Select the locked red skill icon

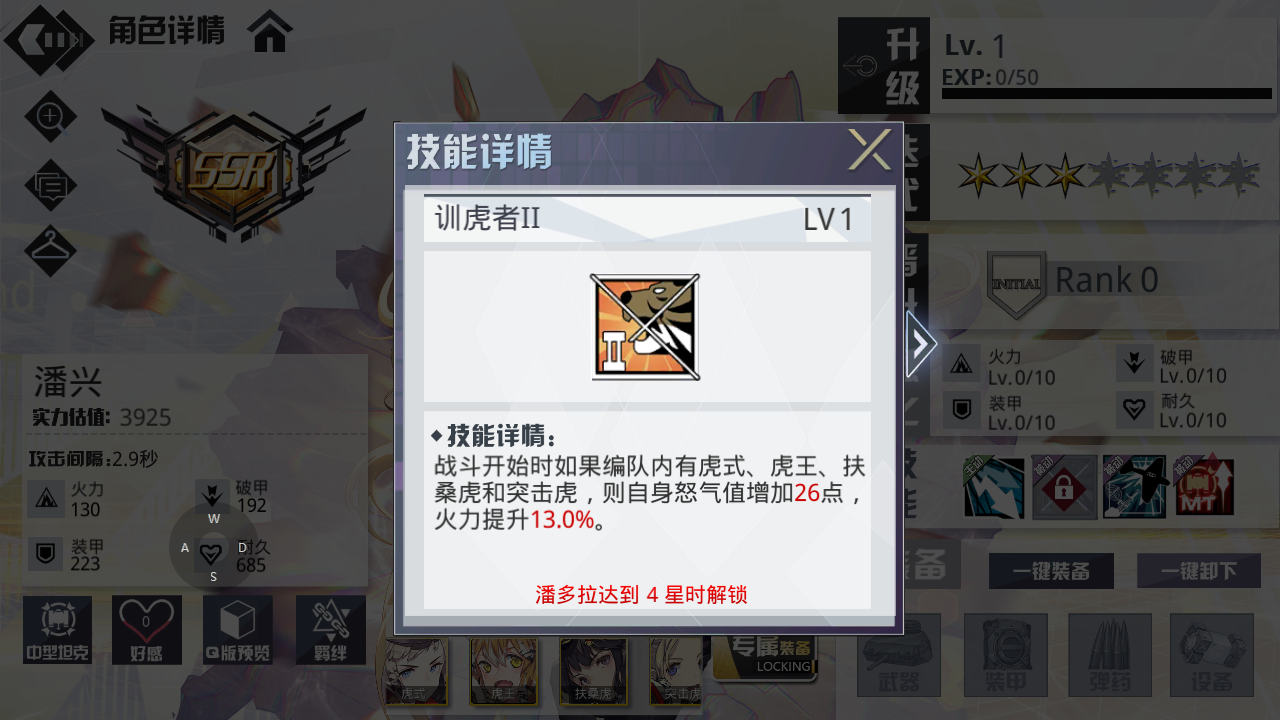click(x=1064, y=488)
